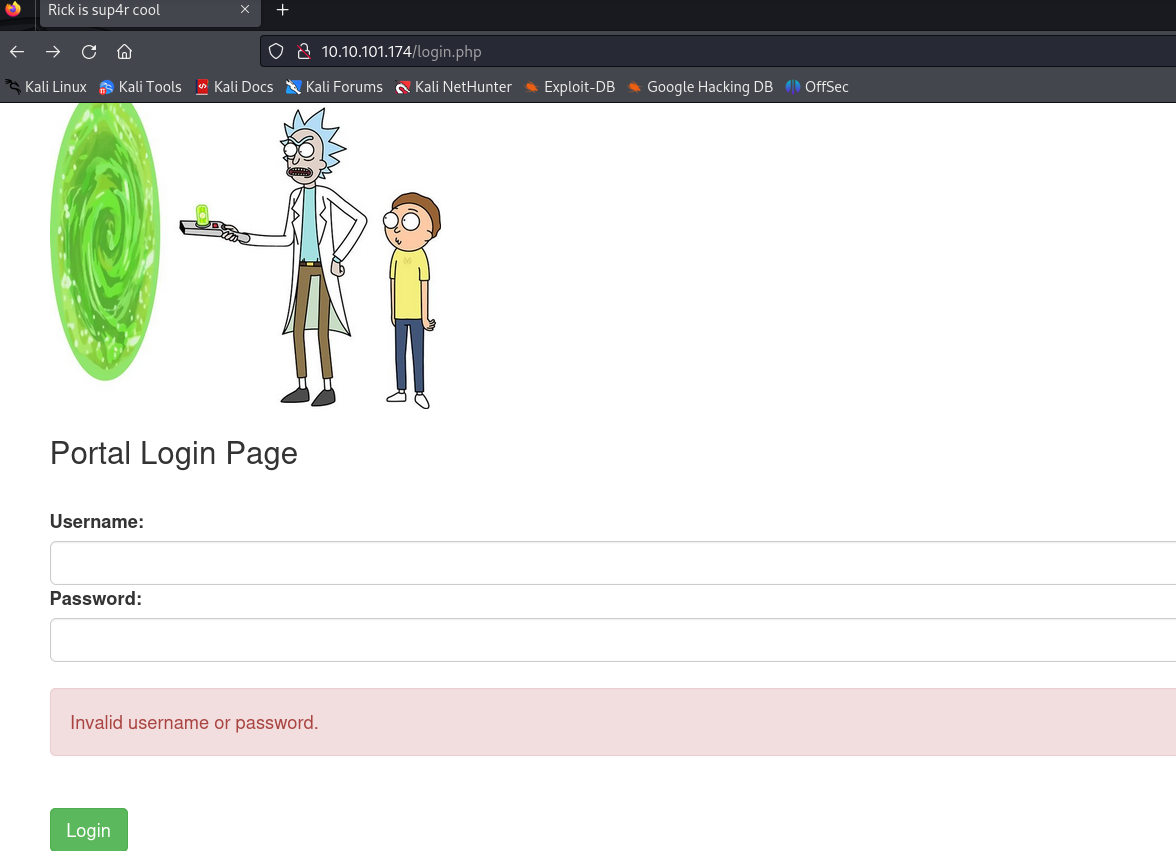This screenshot has width=1176, height=851.
Task: Click the browser forward arrow
Action: pos(53,52)
